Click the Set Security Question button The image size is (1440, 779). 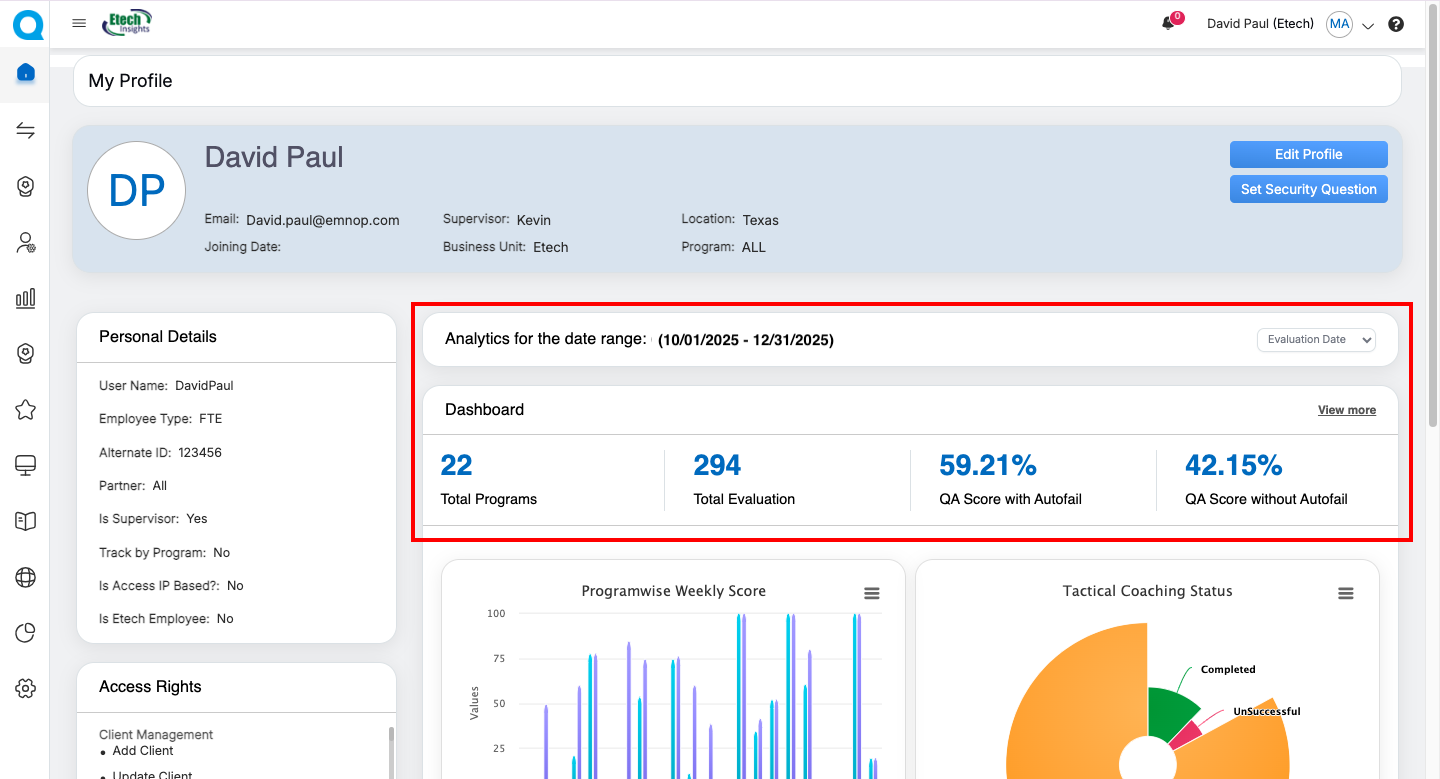coord(1308,189)
